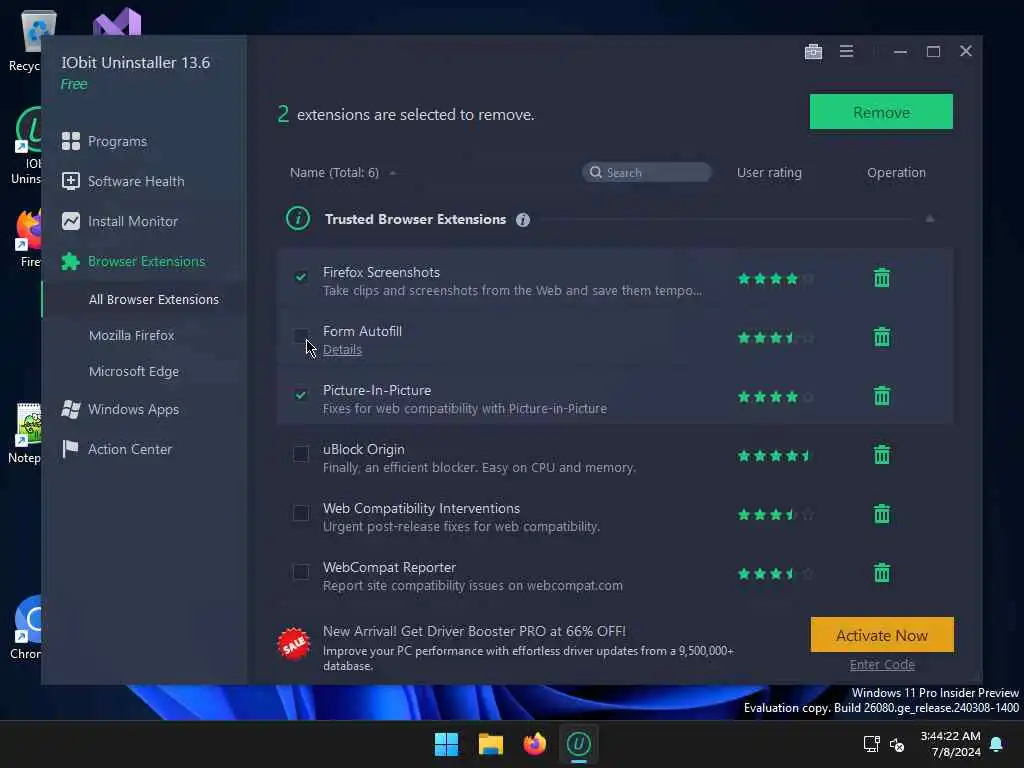The image size is (1024, 768).
Task: Click the Operation column header
Action: click(896, 172)
